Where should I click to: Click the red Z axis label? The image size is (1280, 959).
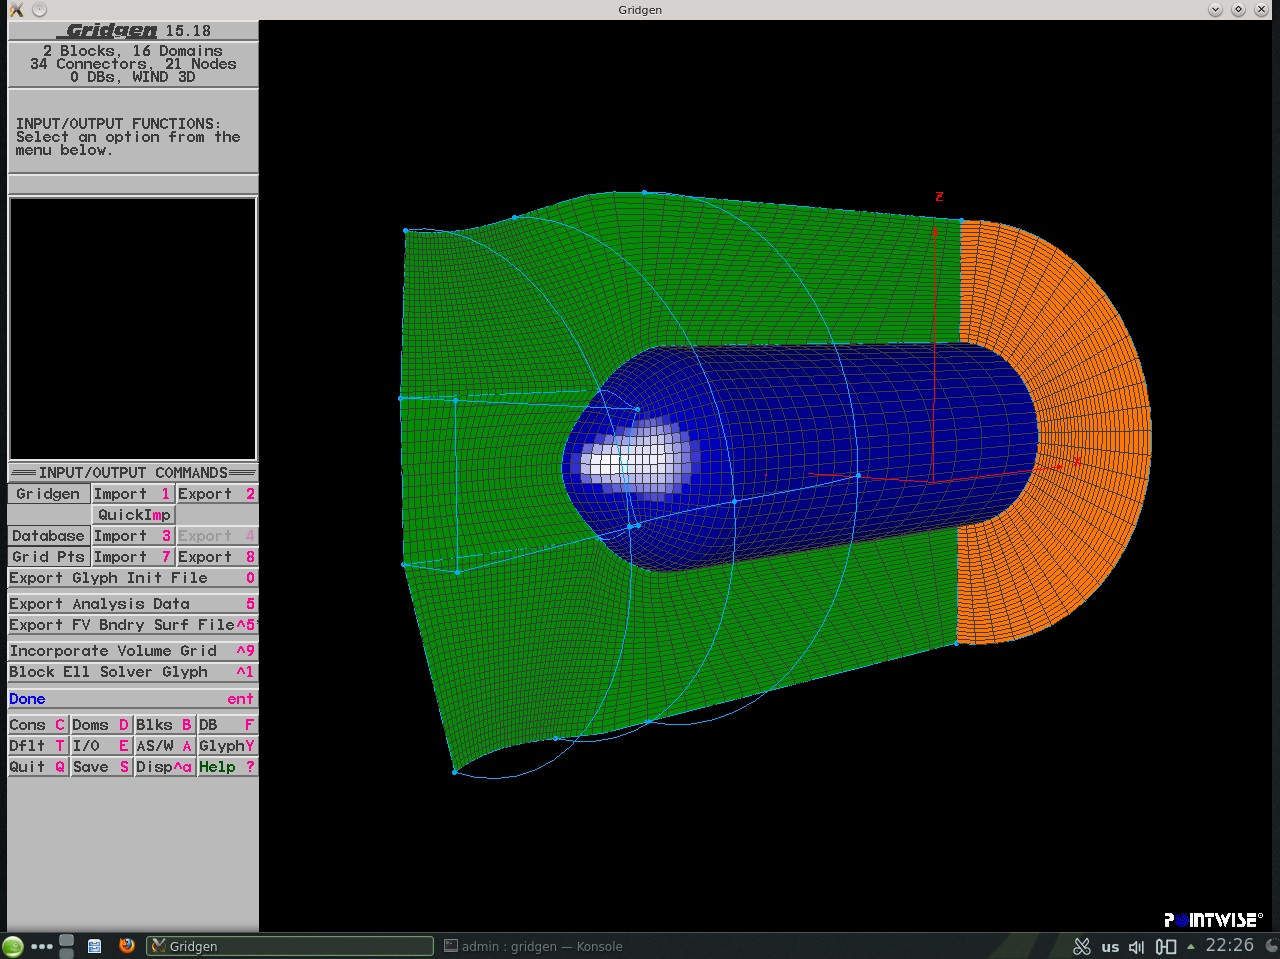939,197
